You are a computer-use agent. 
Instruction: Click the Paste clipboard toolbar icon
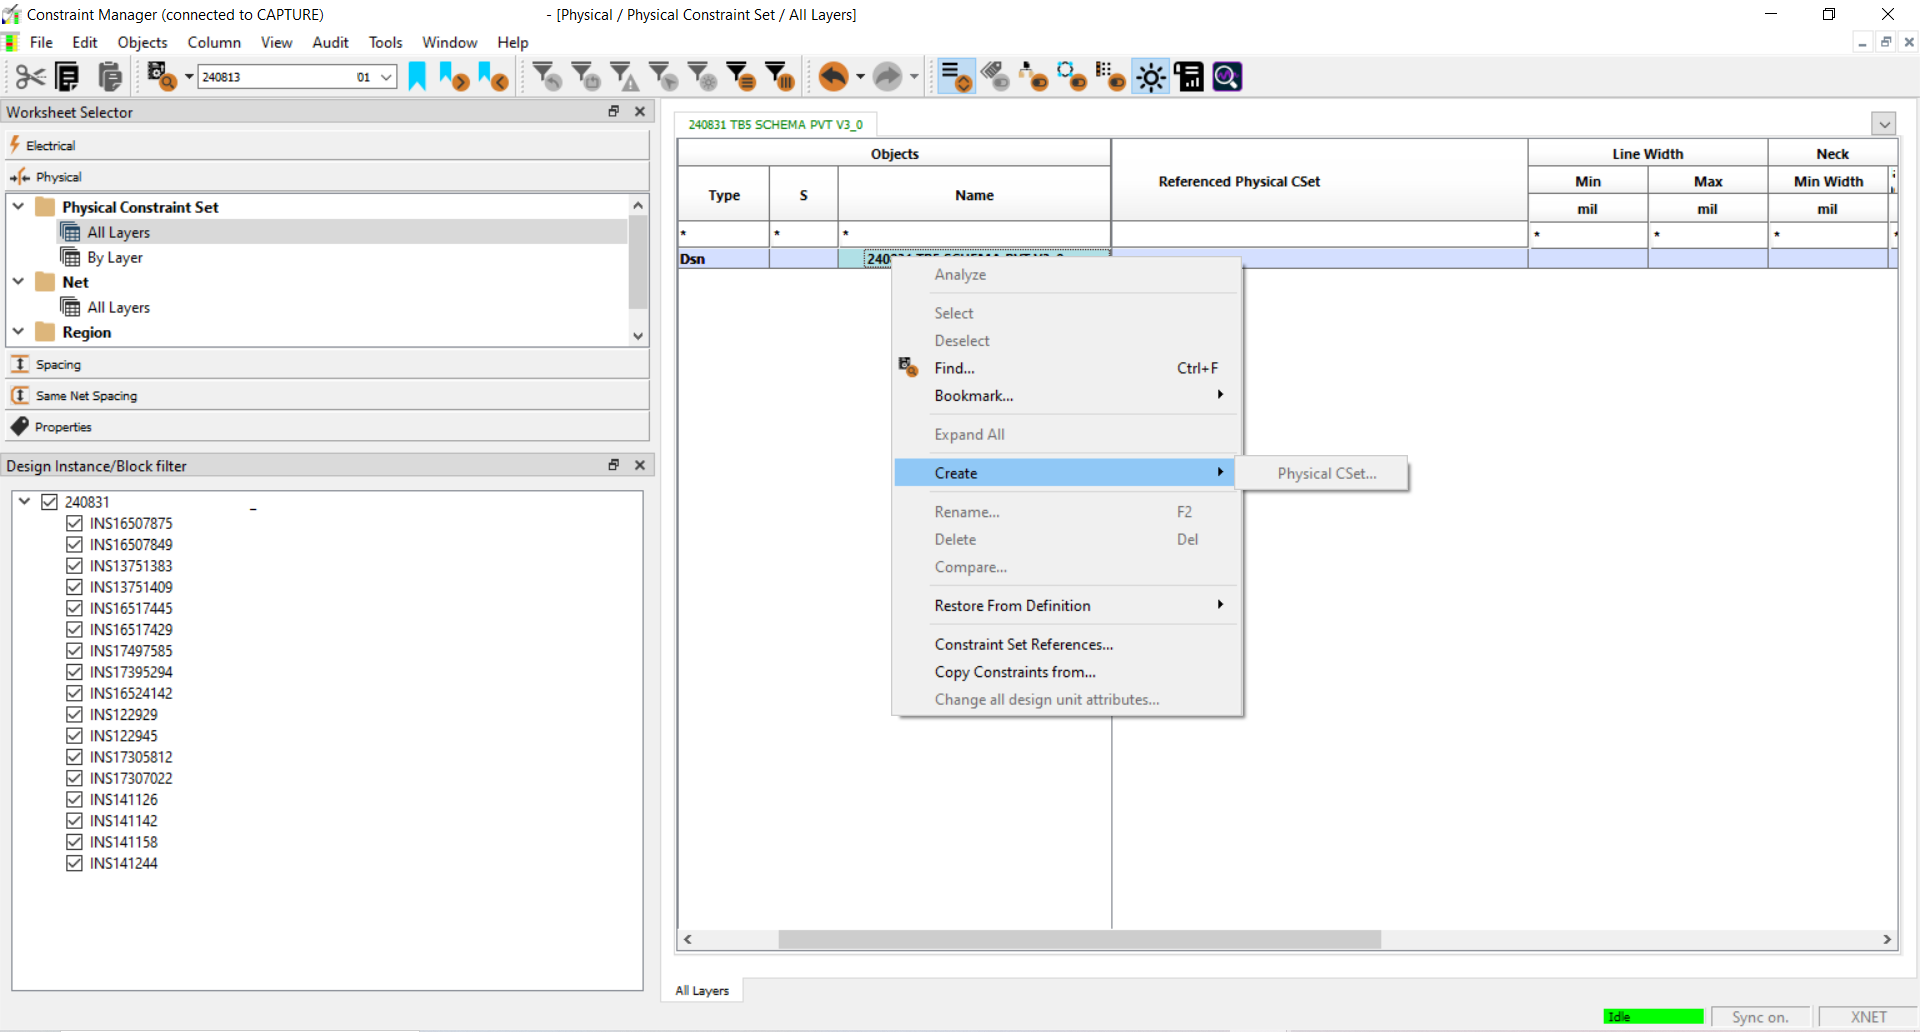(x=110, y=77)
